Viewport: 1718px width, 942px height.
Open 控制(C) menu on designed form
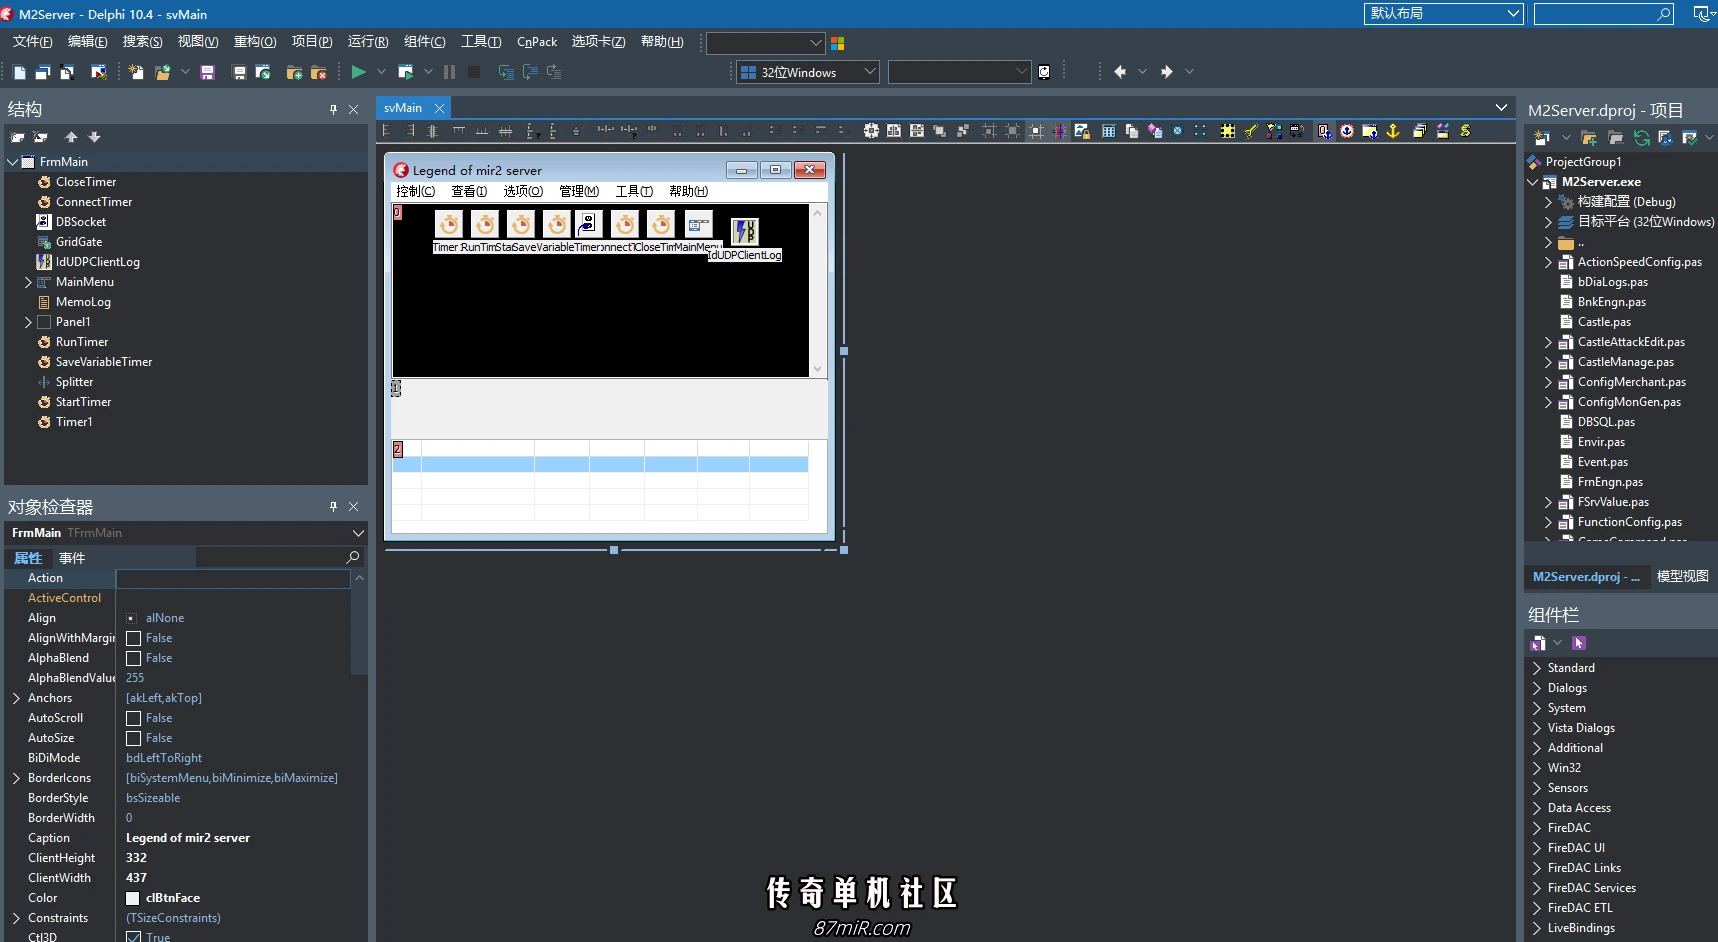pyautogui.click(x=416, y=191)
